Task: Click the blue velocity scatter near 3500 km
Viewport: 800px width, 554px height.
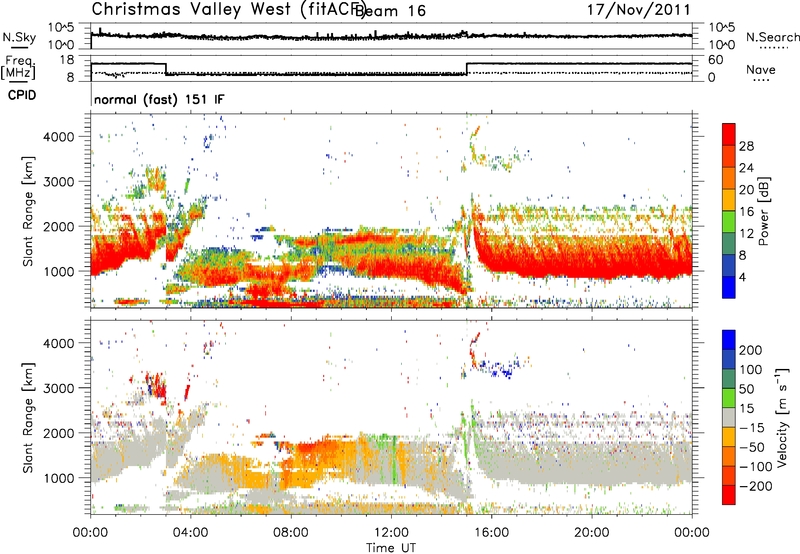Action: click(x=500, y=369)
